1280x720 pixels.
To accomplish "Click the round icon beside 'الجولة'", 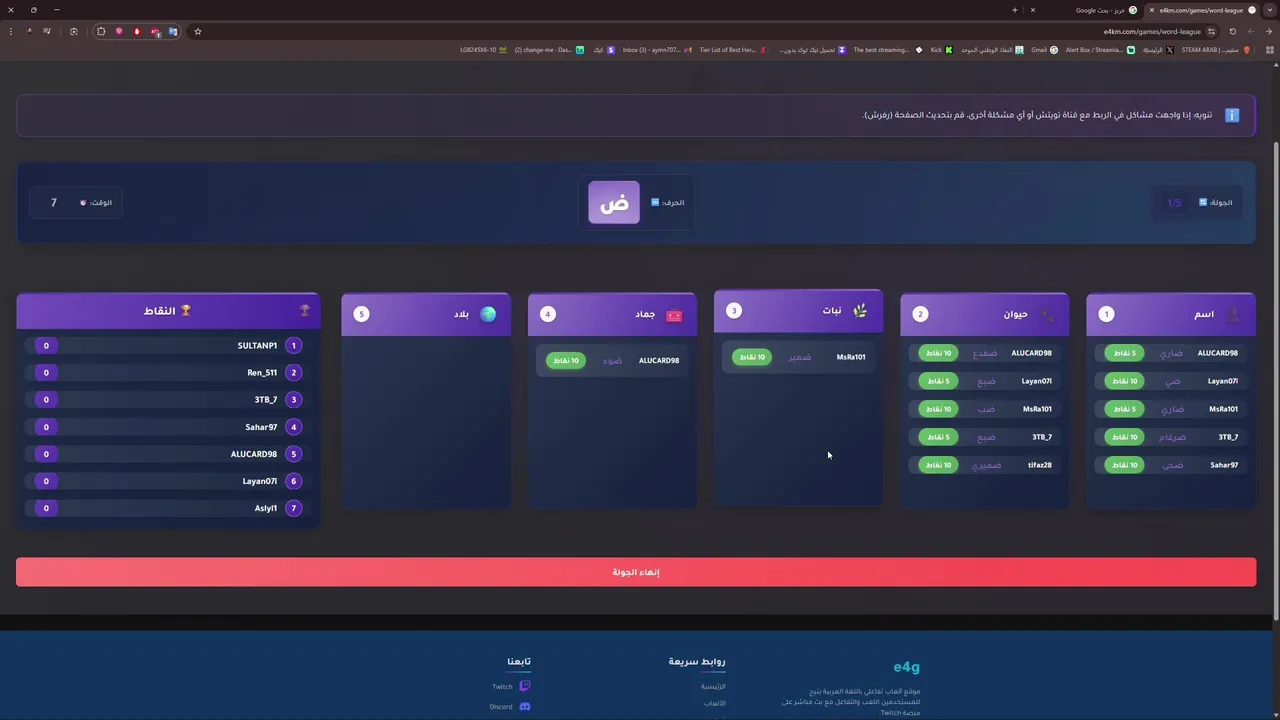I will pos(1203,202).
